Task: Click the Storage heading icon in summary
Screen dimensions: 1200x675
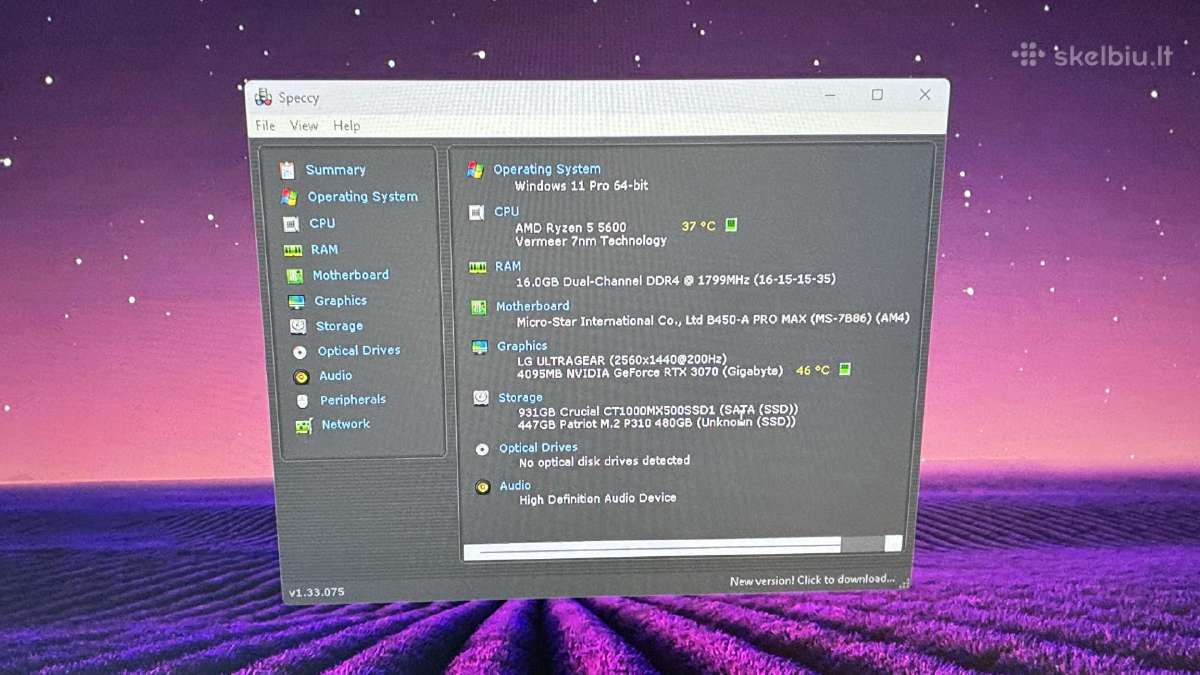Action: point(481,398)
